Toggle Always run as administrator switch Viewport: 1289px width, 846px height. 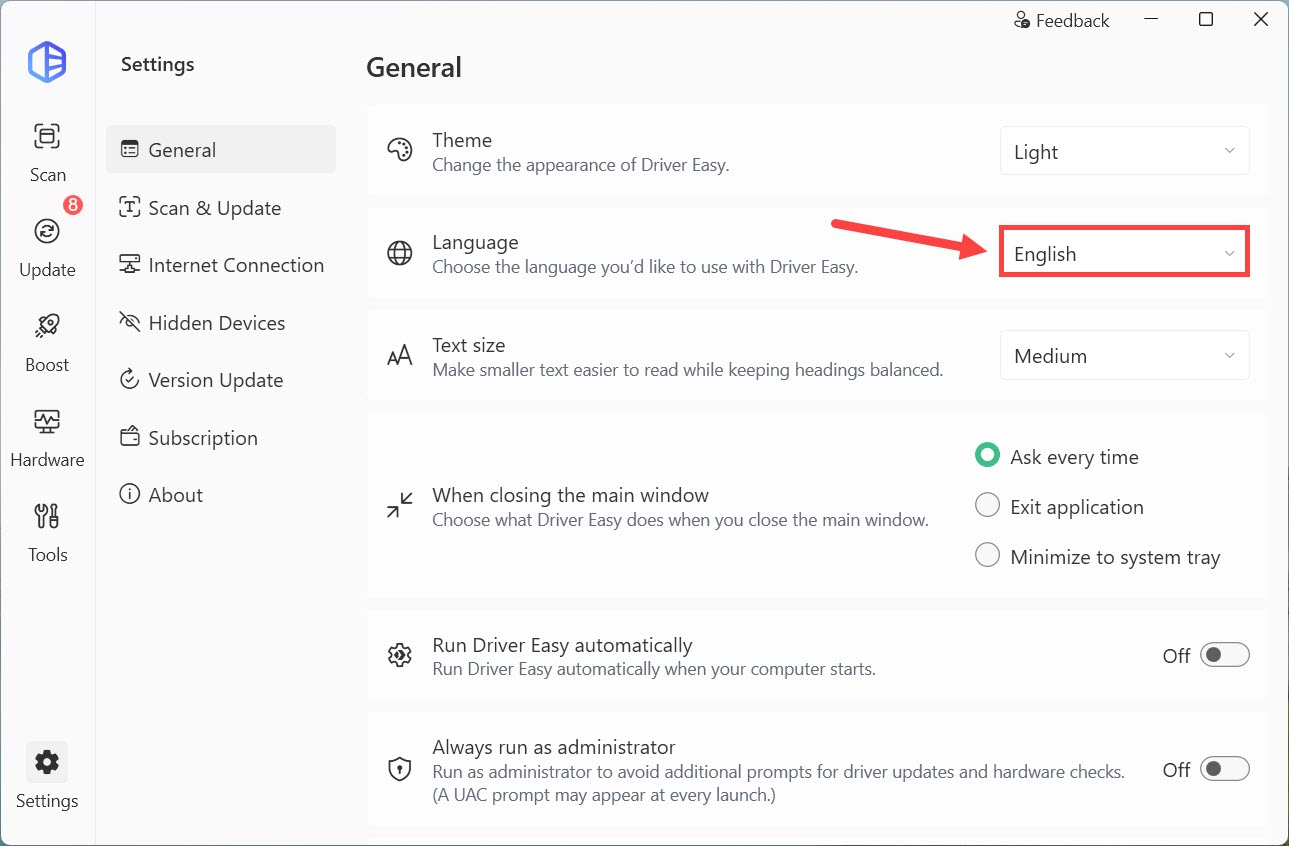pyautogui.click(x=1225, y=769)
